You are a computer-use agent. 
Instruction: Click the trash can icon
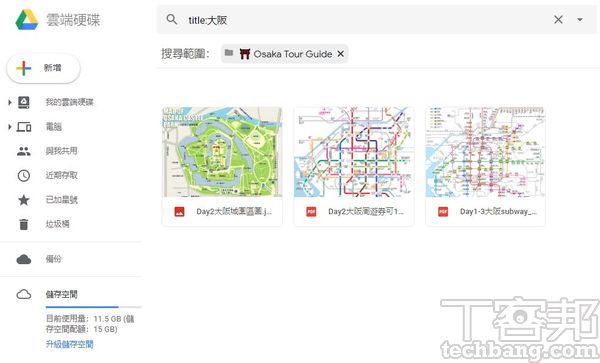(x=24, y=224)
